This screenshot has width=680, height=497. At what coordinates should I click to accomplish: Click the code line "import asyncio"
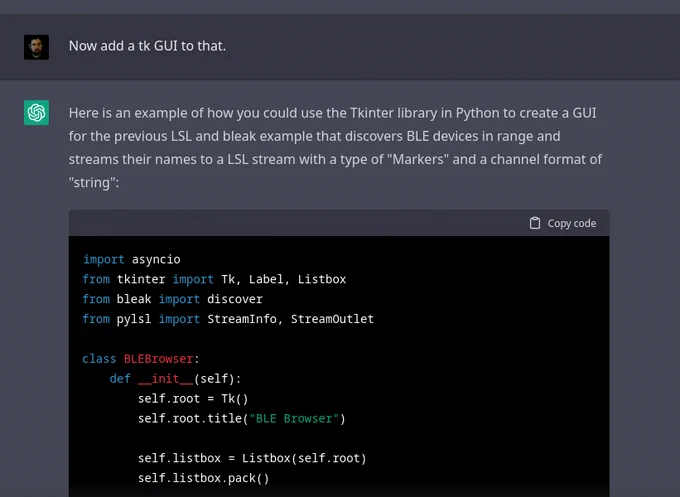pos(131,259)
